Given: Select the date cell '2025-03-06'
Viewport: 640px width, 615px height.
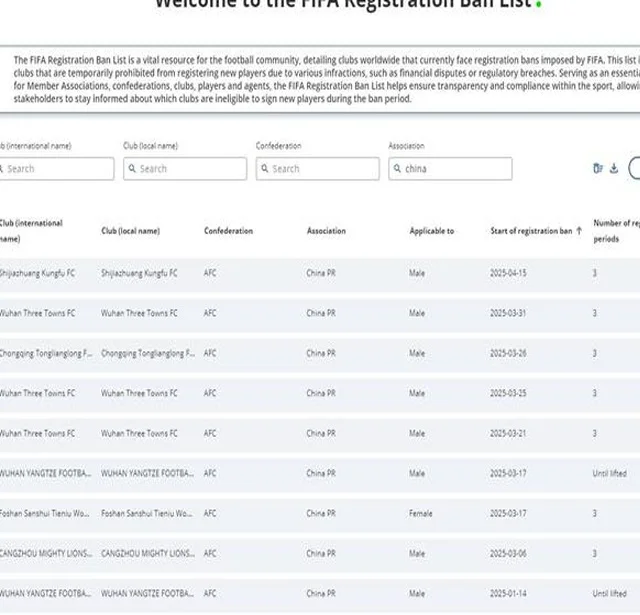Looking at the screenshot, I should (508, 553).
